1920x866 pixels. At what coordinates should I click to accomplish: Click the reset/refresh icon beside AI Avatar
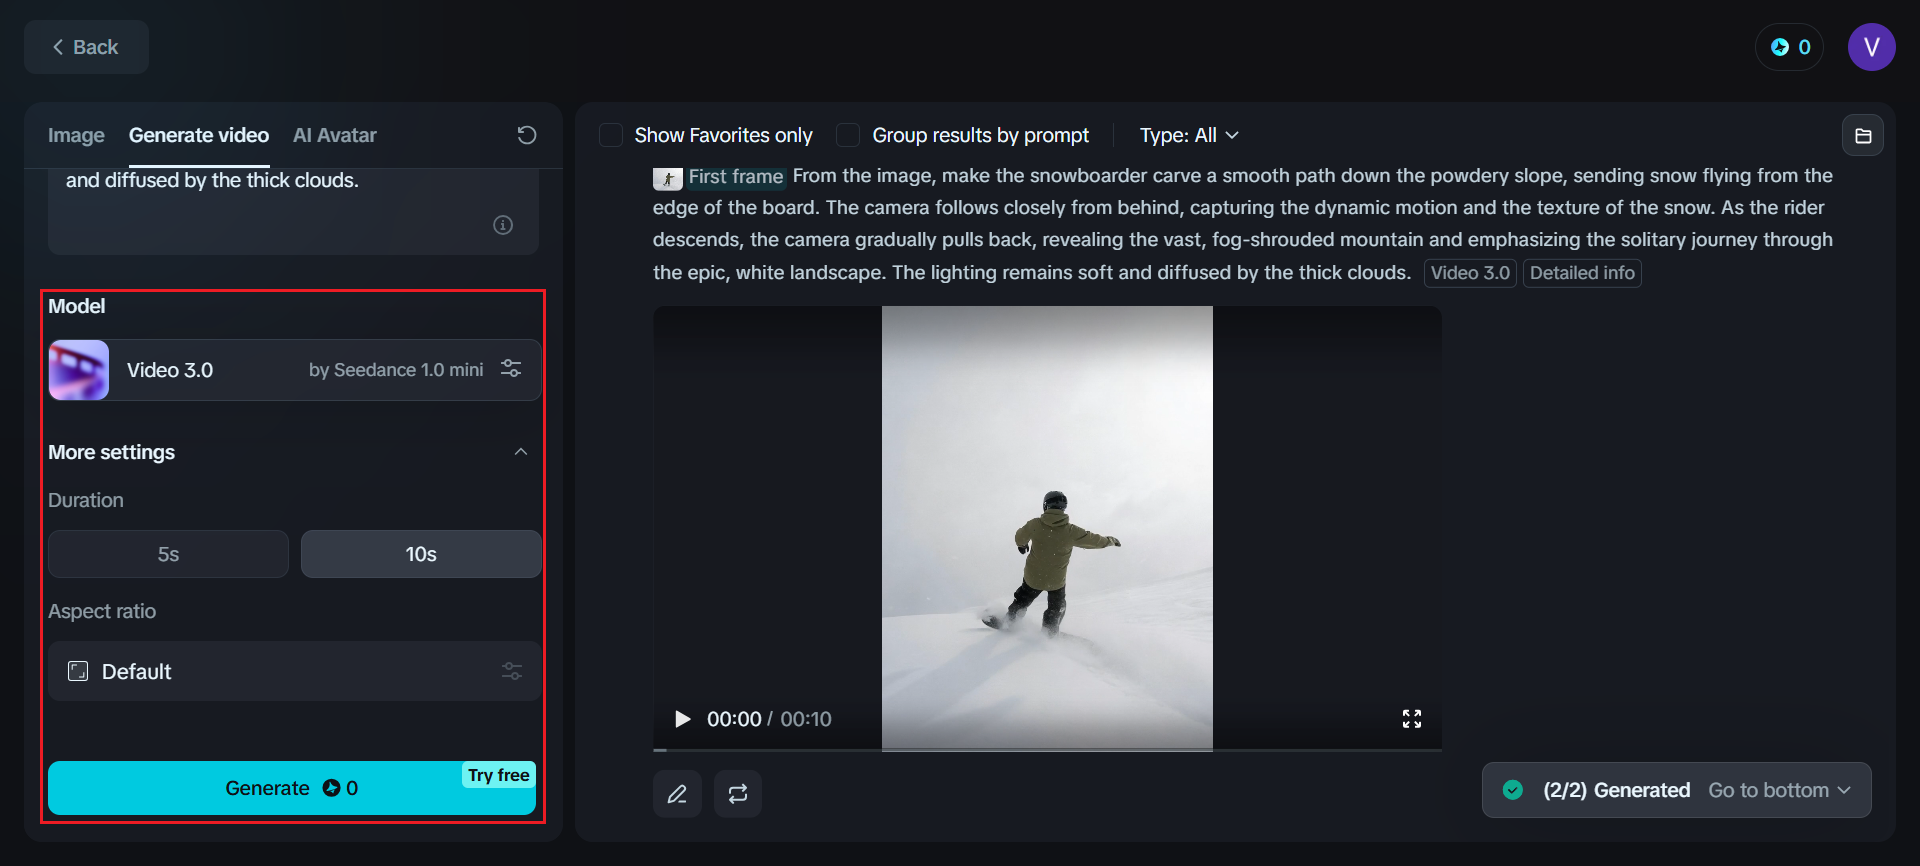pos(527,135)
